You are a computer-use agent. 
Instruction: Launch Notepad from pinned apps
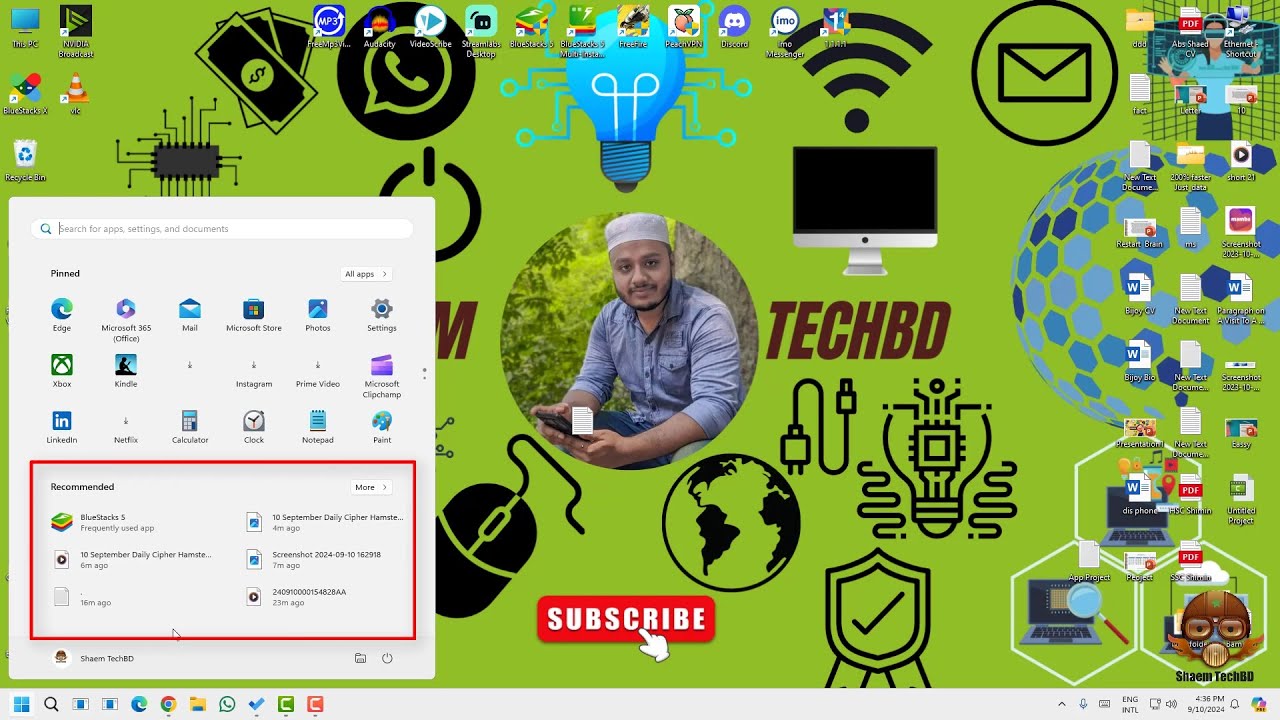pos(318,427)
